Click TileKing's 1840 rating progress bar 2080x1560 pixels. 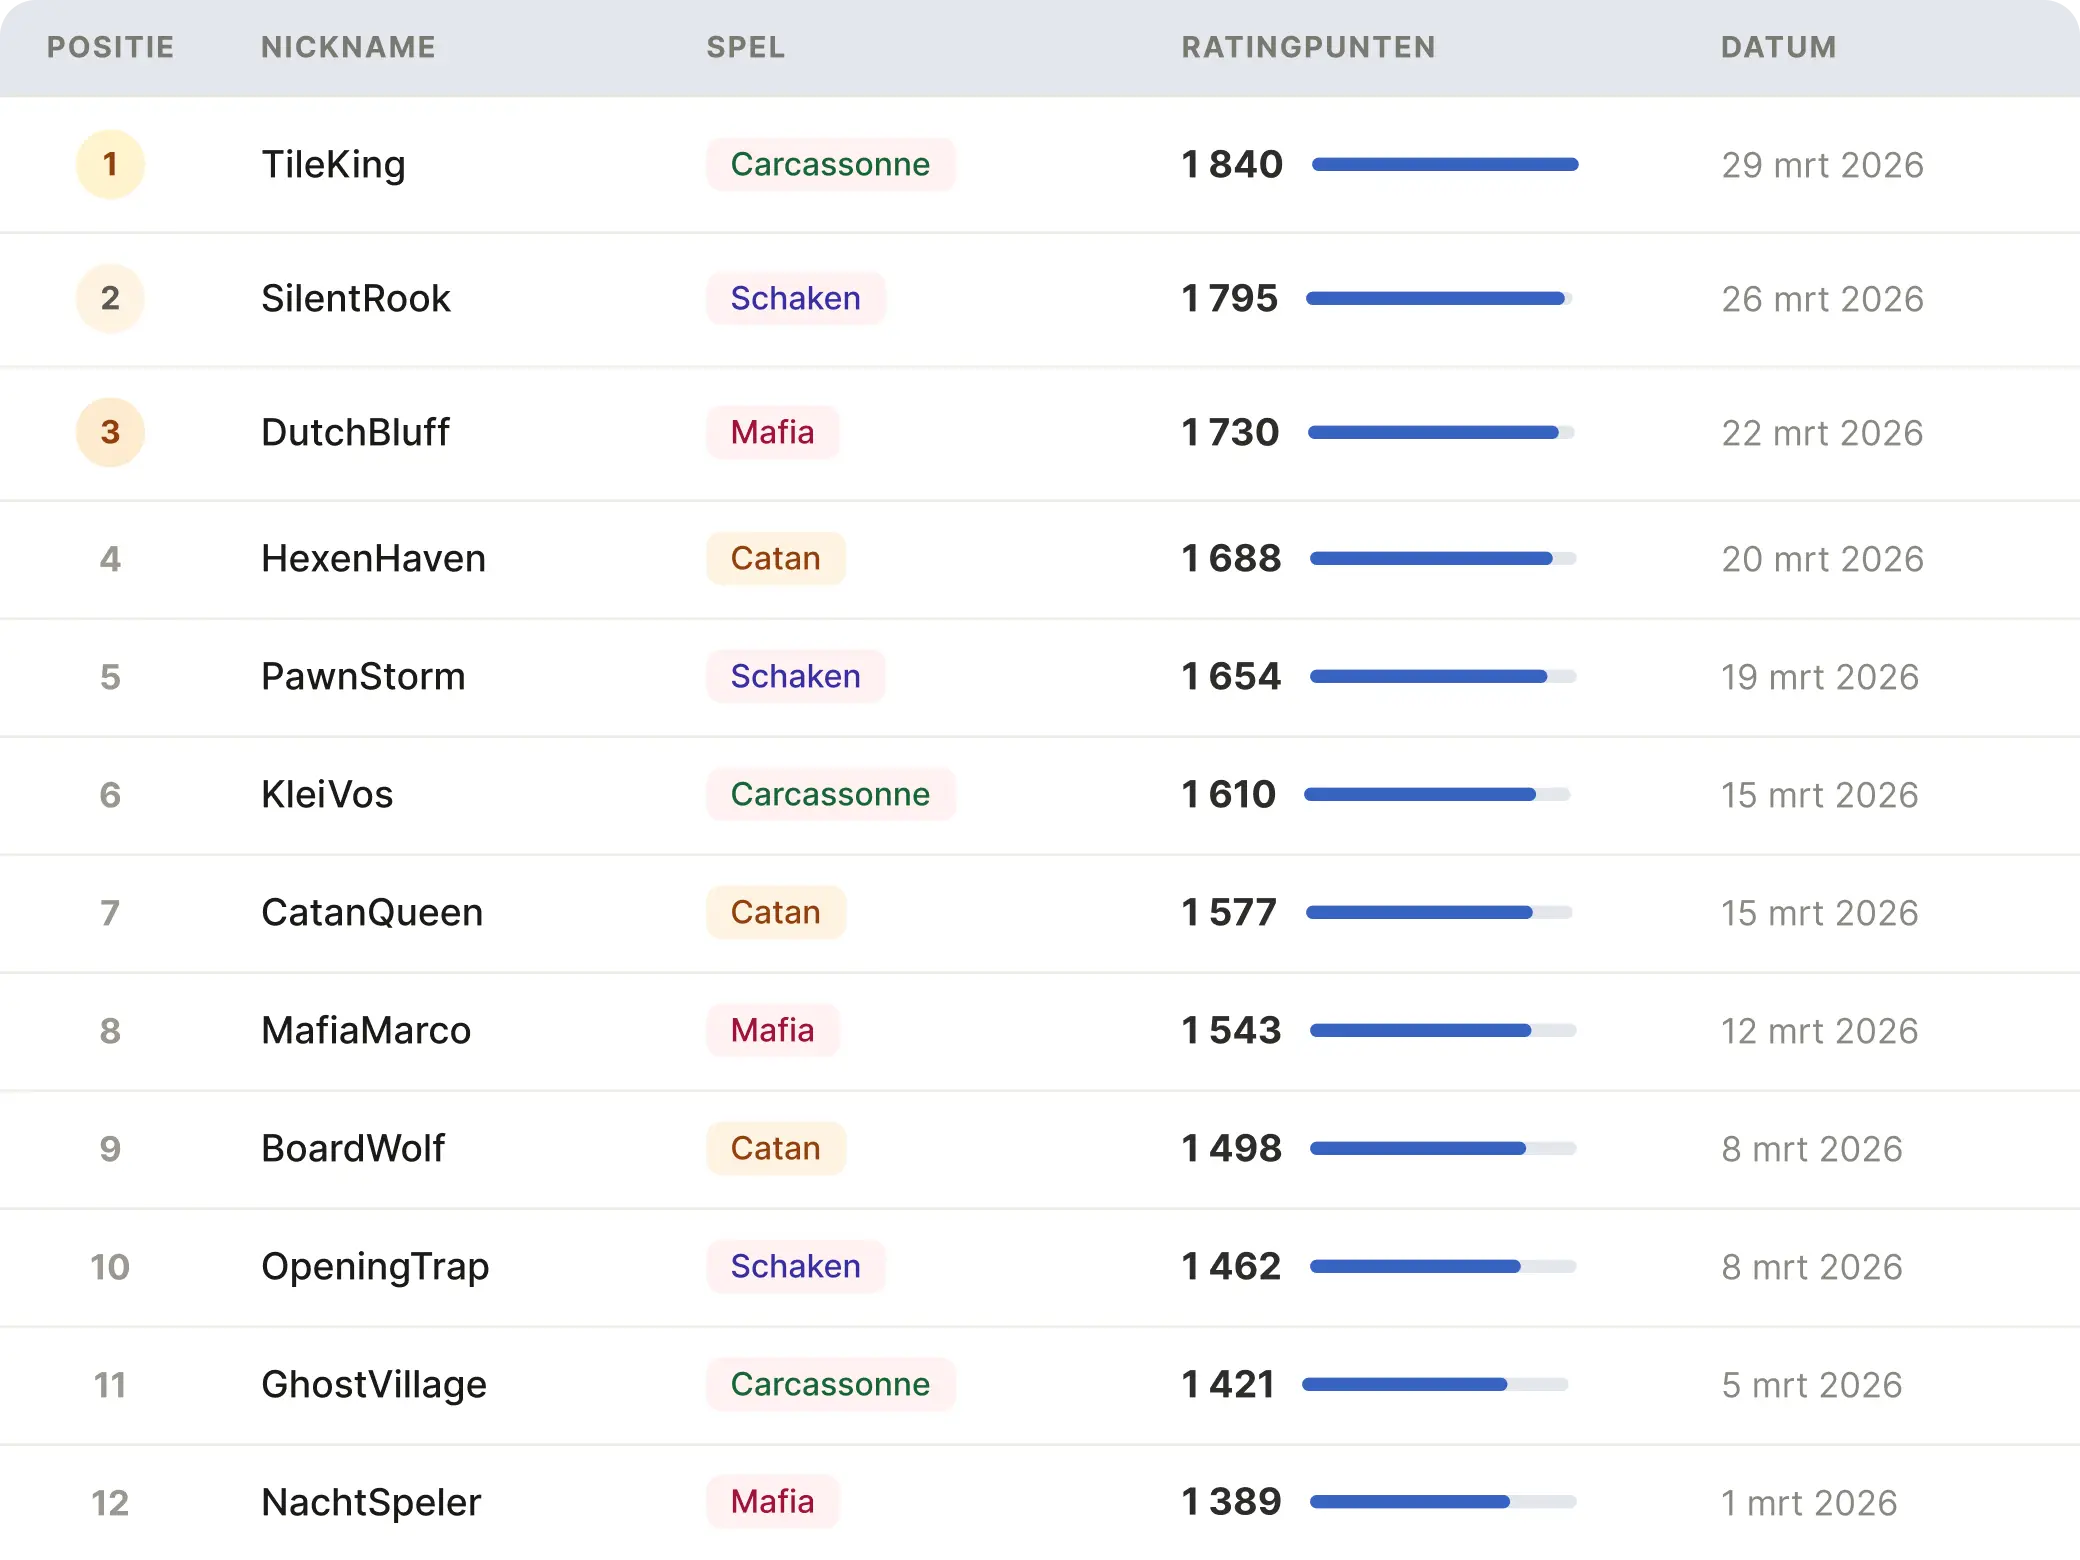pyautogui.click(x=1444, y=164)
